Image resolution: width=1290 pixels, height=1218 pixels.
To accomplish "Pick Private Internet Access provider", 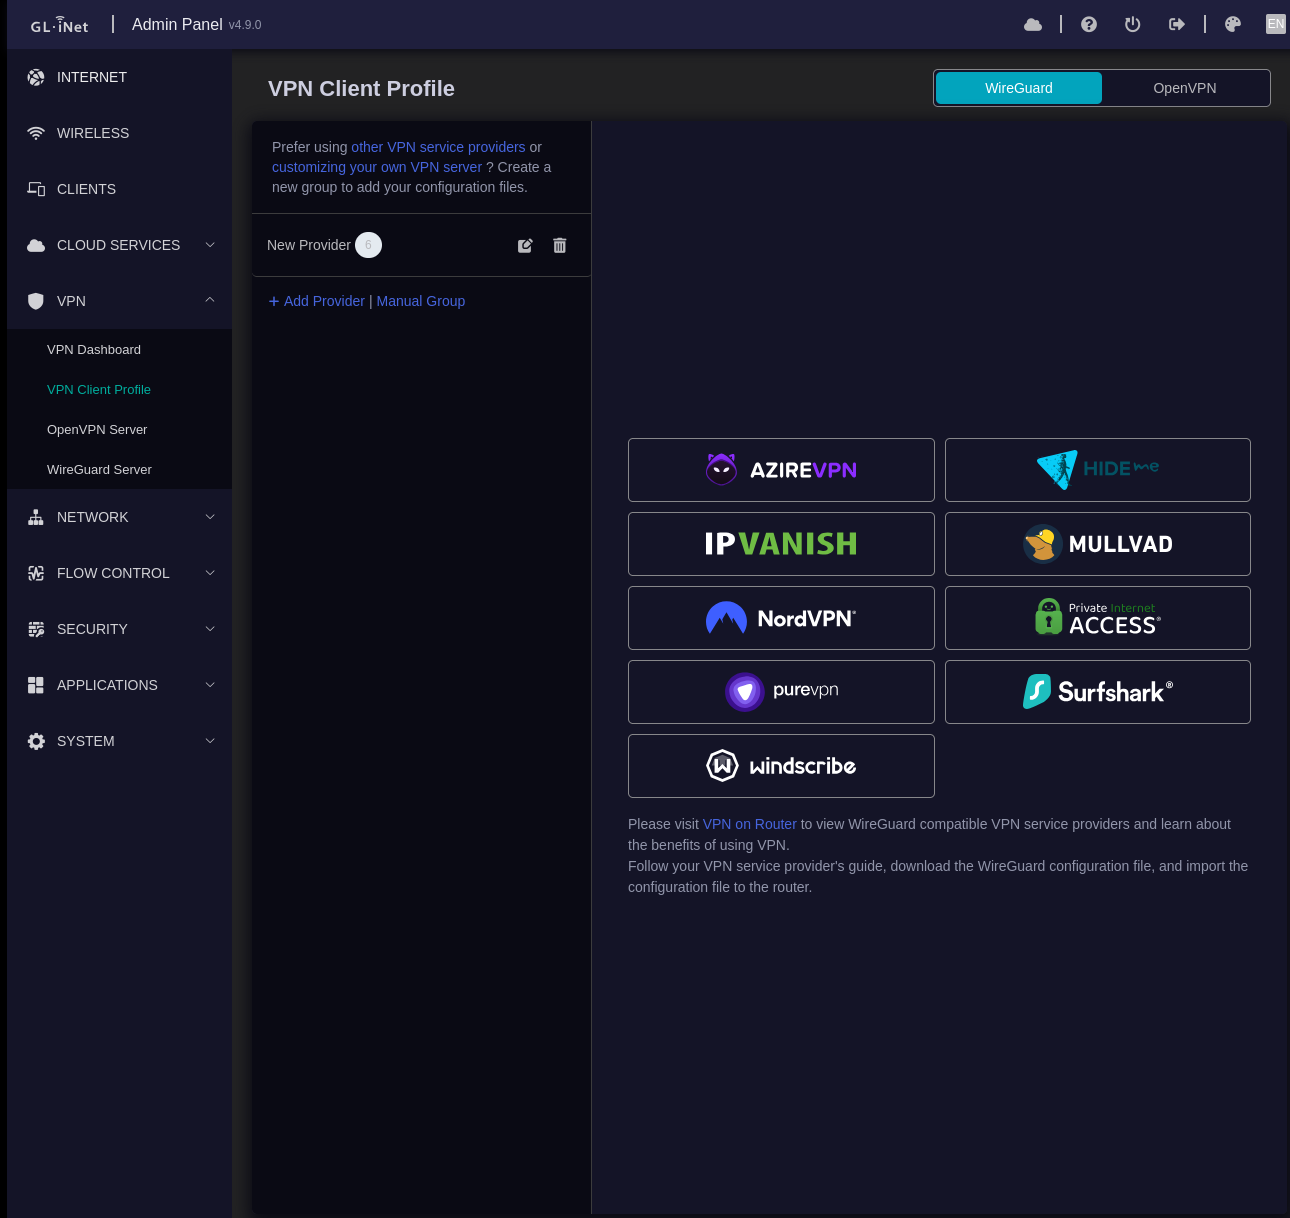I will coord(1098,618).
